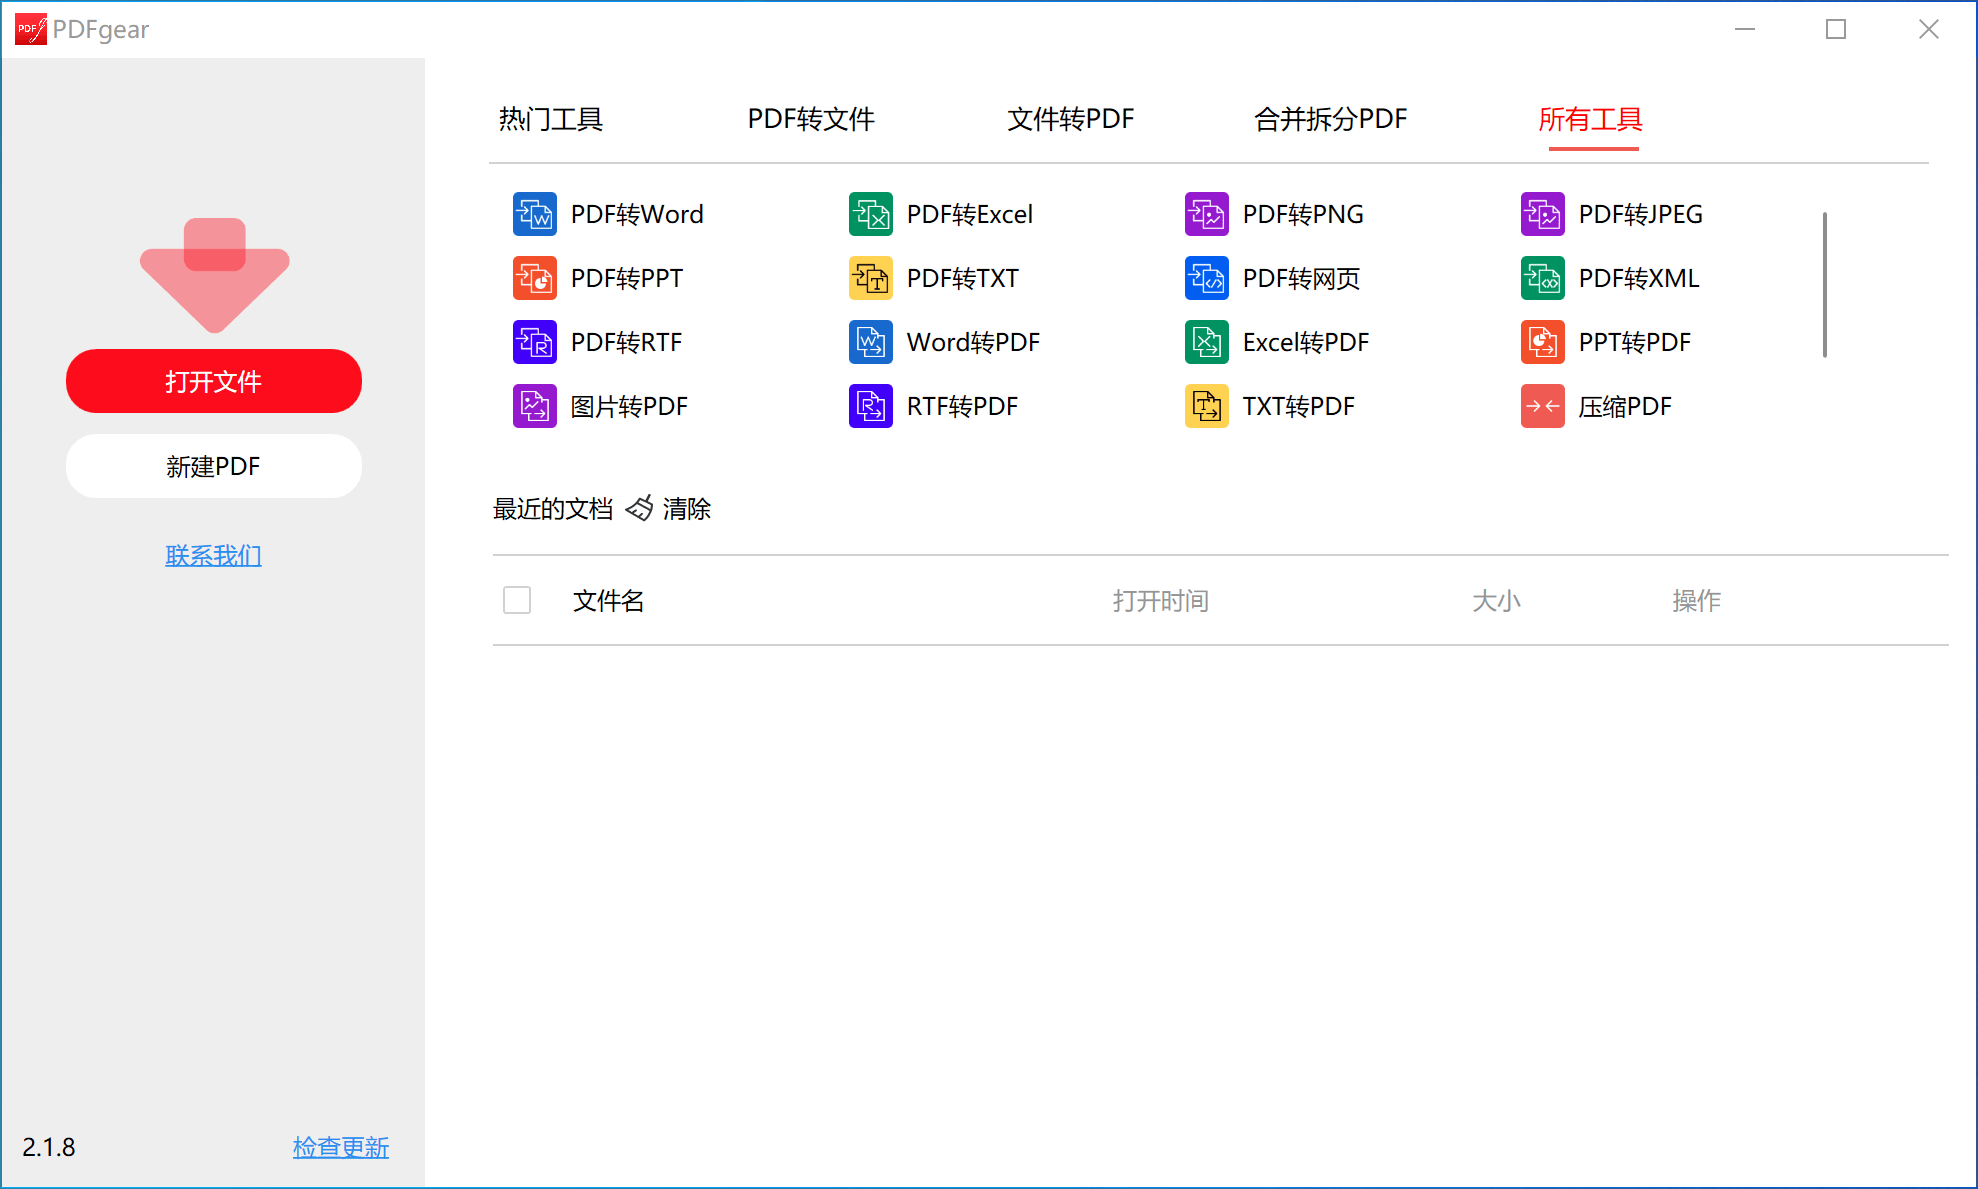Open the PDF转文件 tab

[810, 119]
